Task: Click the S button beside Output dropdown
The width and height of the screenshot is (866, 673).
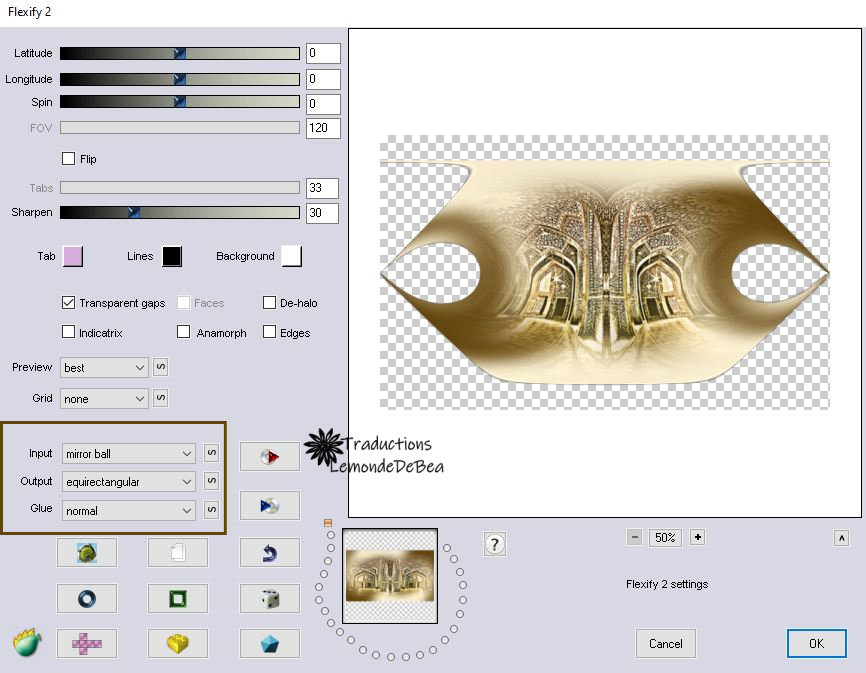Action: click(x=212, y=481)
